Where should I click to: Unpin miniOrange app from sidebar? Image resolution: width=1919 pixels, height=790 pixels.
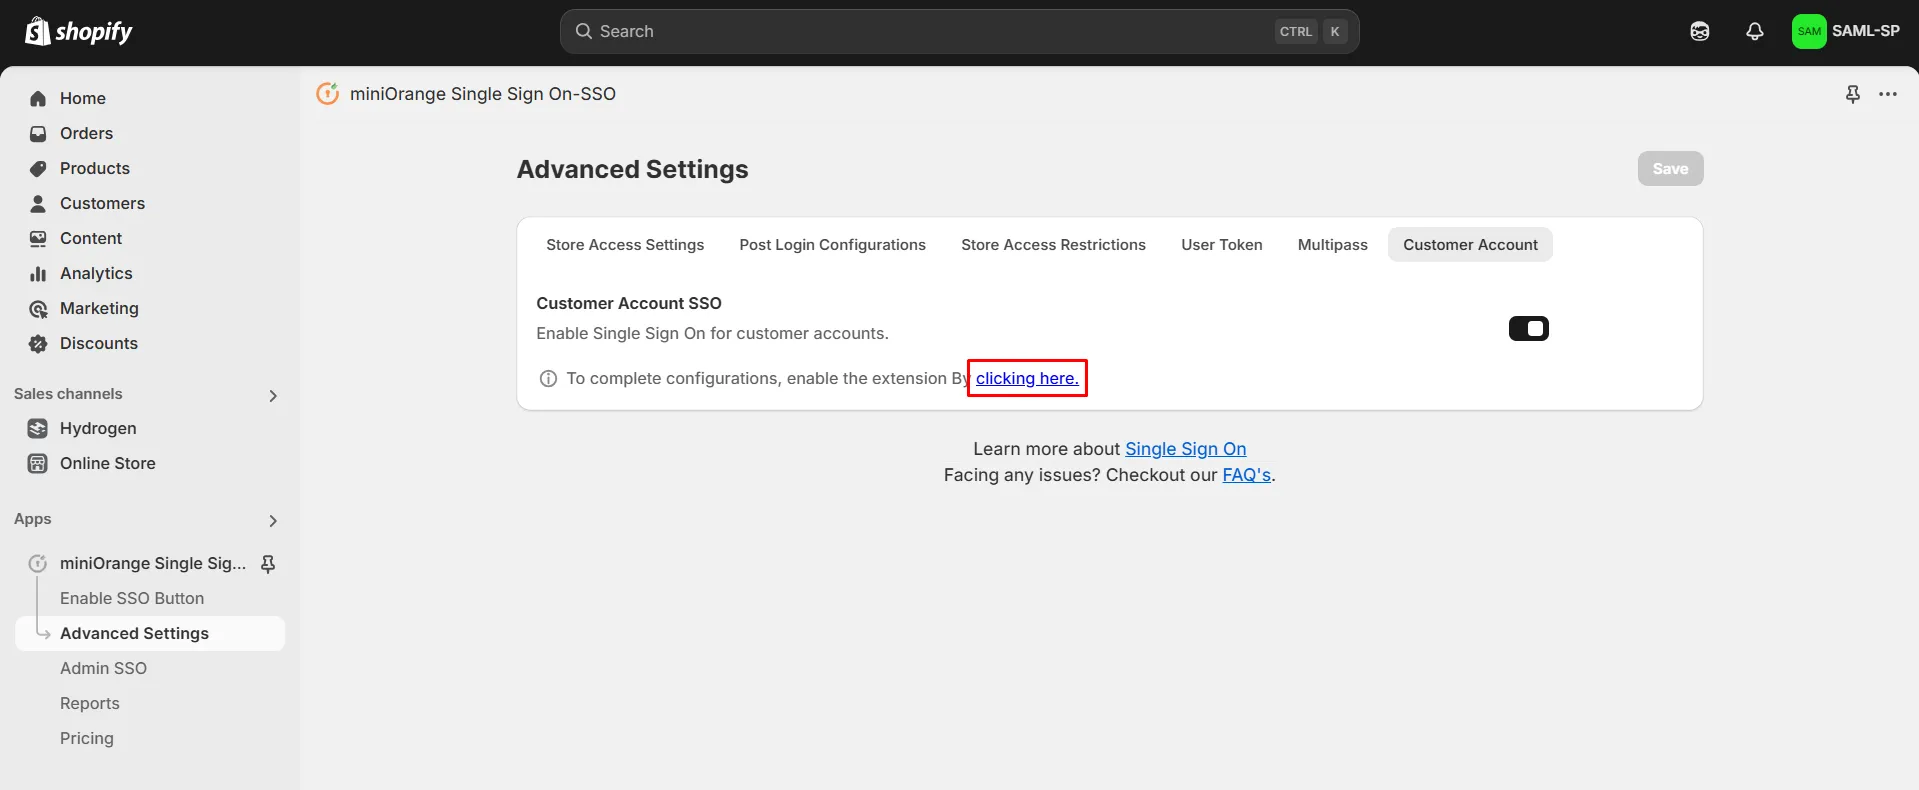[268, 564]
